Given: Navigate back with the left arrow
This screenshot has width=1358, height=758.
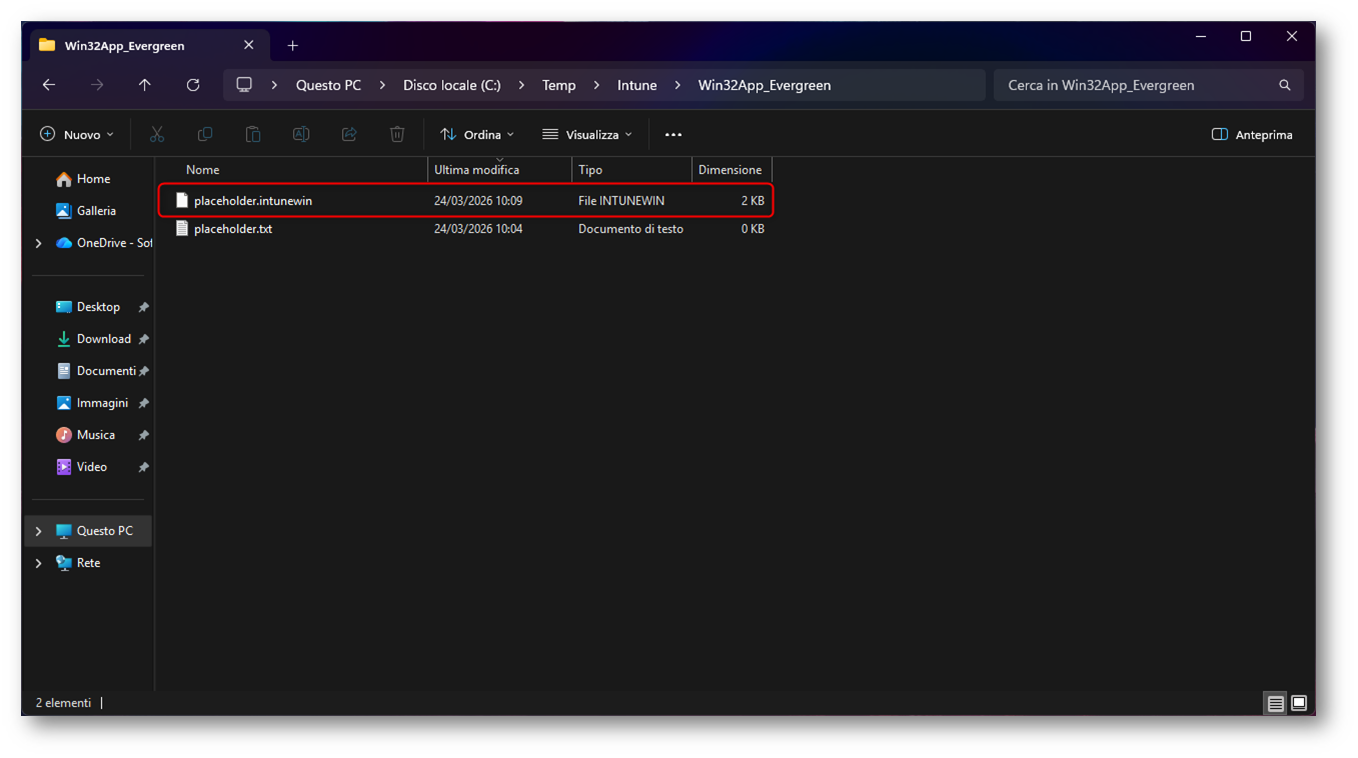Looking at the screenshot, I should tap(49, 85).
